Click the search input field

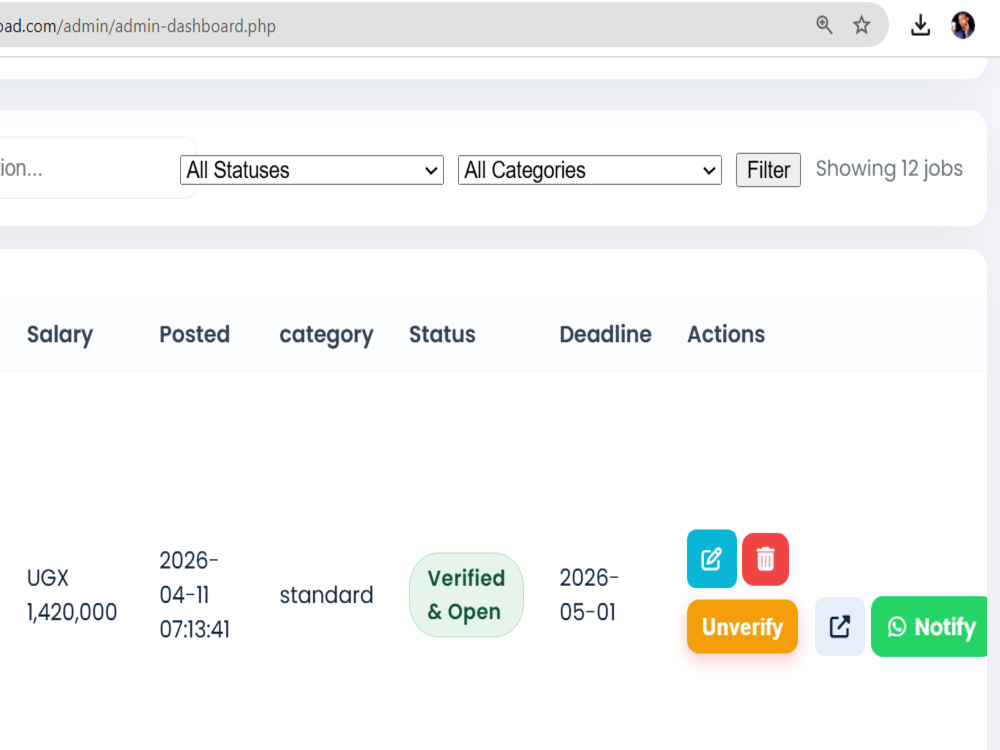[96, 168]
